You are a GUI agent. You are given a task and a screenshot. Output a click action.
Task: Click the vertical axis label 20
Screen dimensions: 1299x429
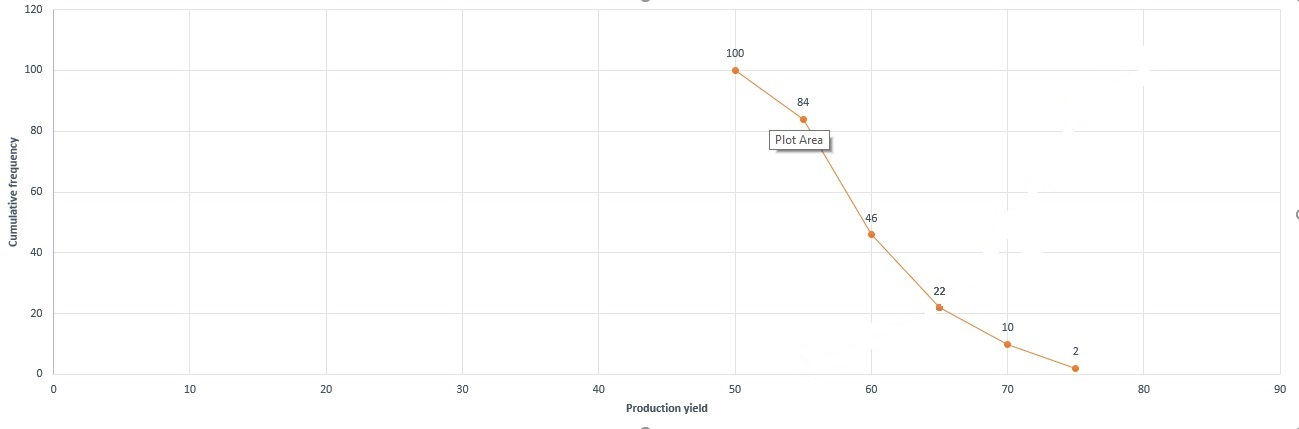[36, 313]
